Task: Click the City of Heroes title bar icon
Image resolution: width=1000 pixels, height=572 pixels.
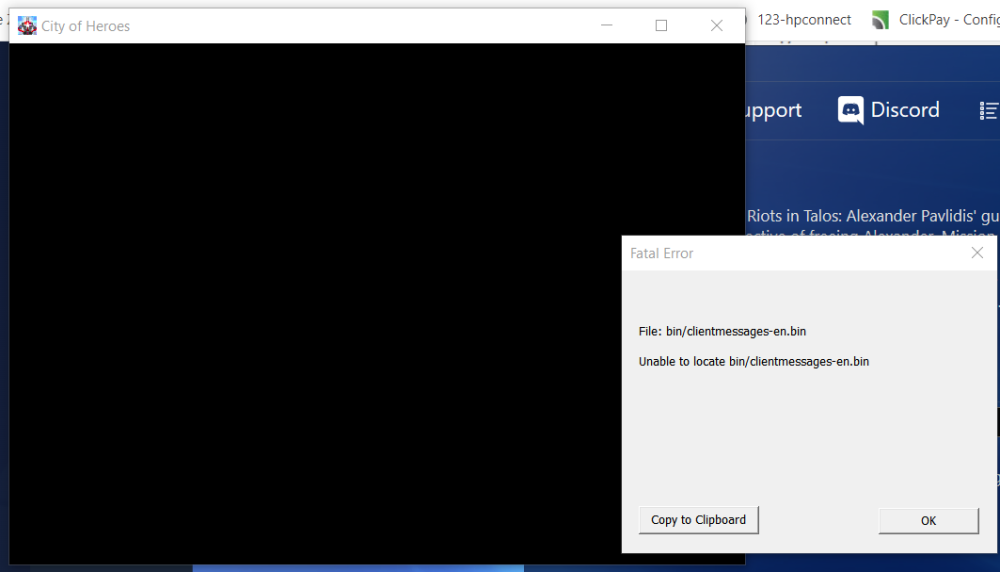Action: coord(27,26)
